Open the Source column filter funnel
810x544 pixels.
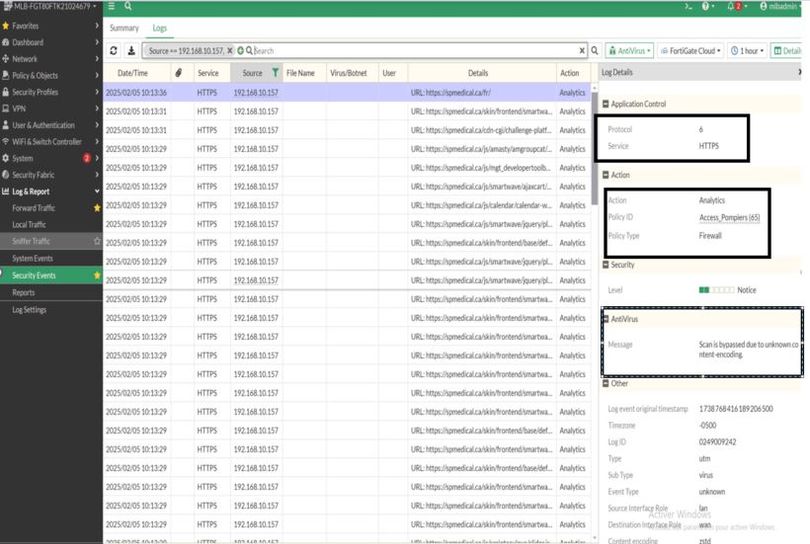pos(275,72)
